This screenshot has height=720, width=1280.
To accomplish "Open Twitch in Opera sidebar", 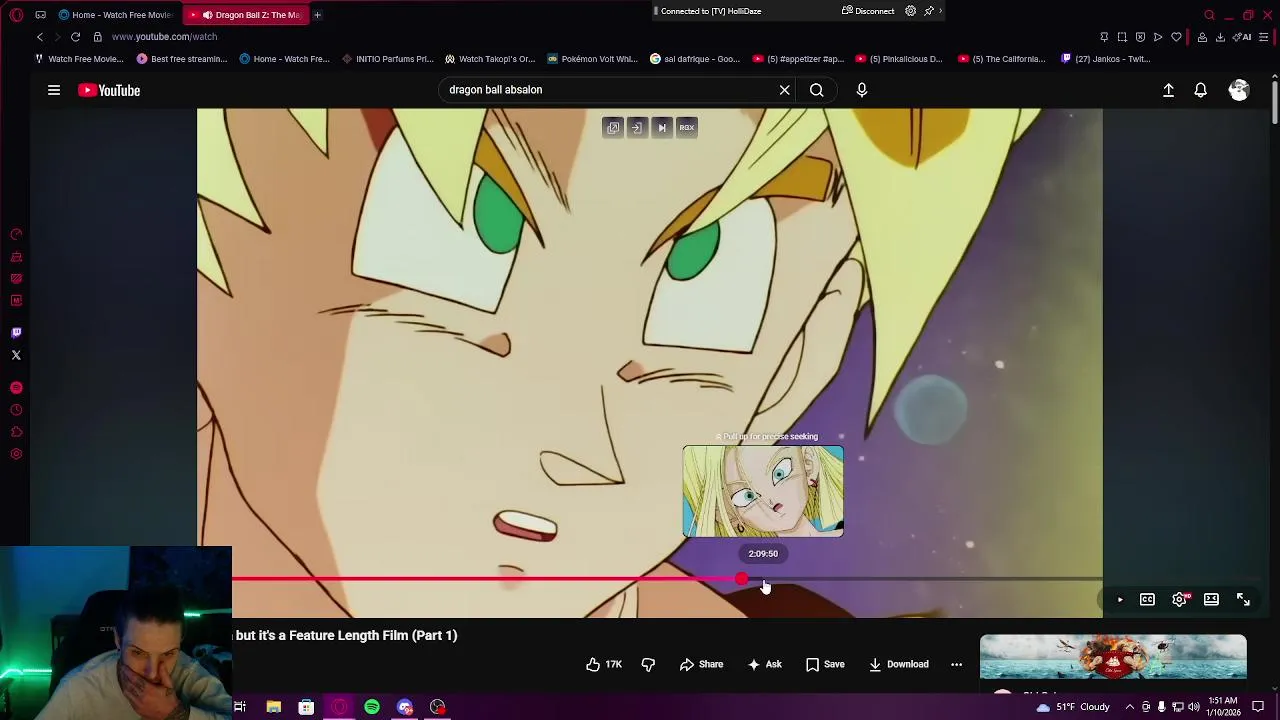I will 16,333.
